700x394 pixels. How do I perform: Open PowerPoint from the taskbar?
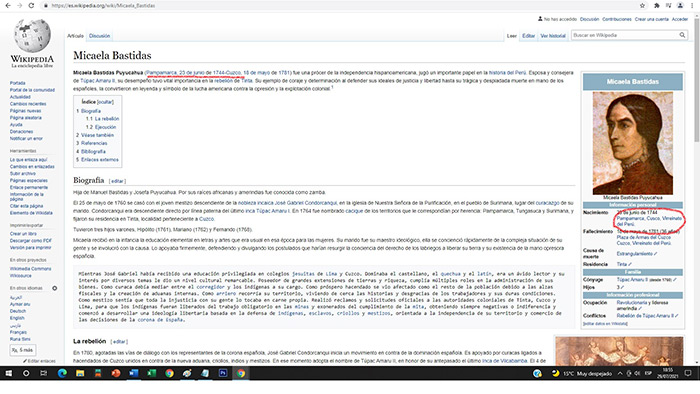pos(116,373)
